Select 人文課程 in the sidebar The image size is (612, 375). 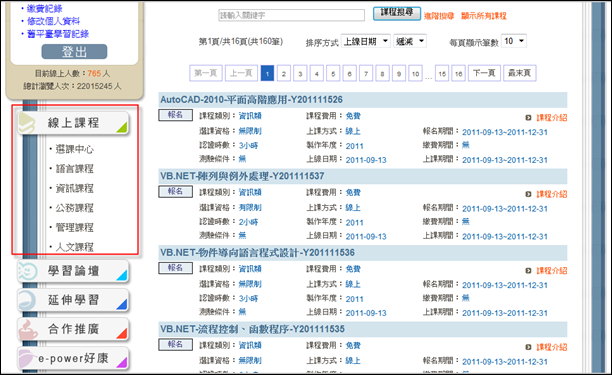[74, 247]
